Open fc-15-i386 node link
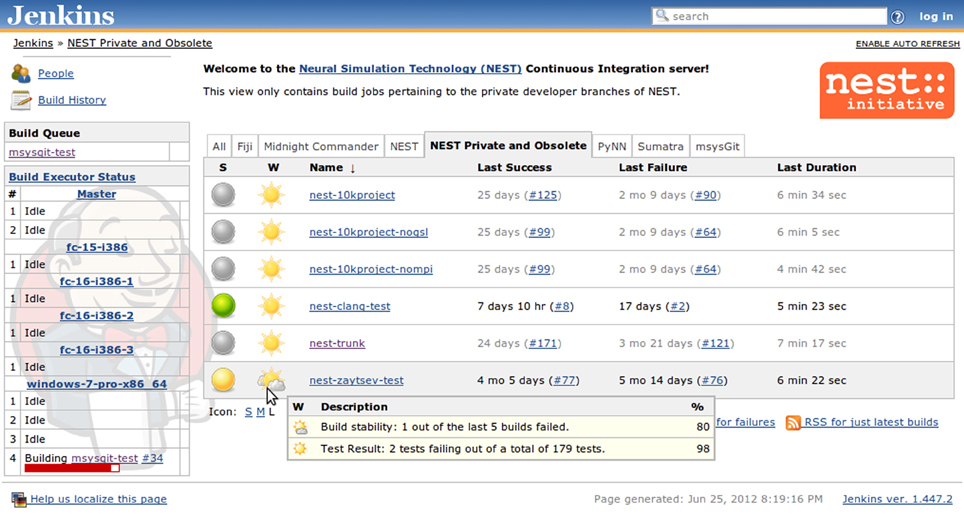 (97, 247)
